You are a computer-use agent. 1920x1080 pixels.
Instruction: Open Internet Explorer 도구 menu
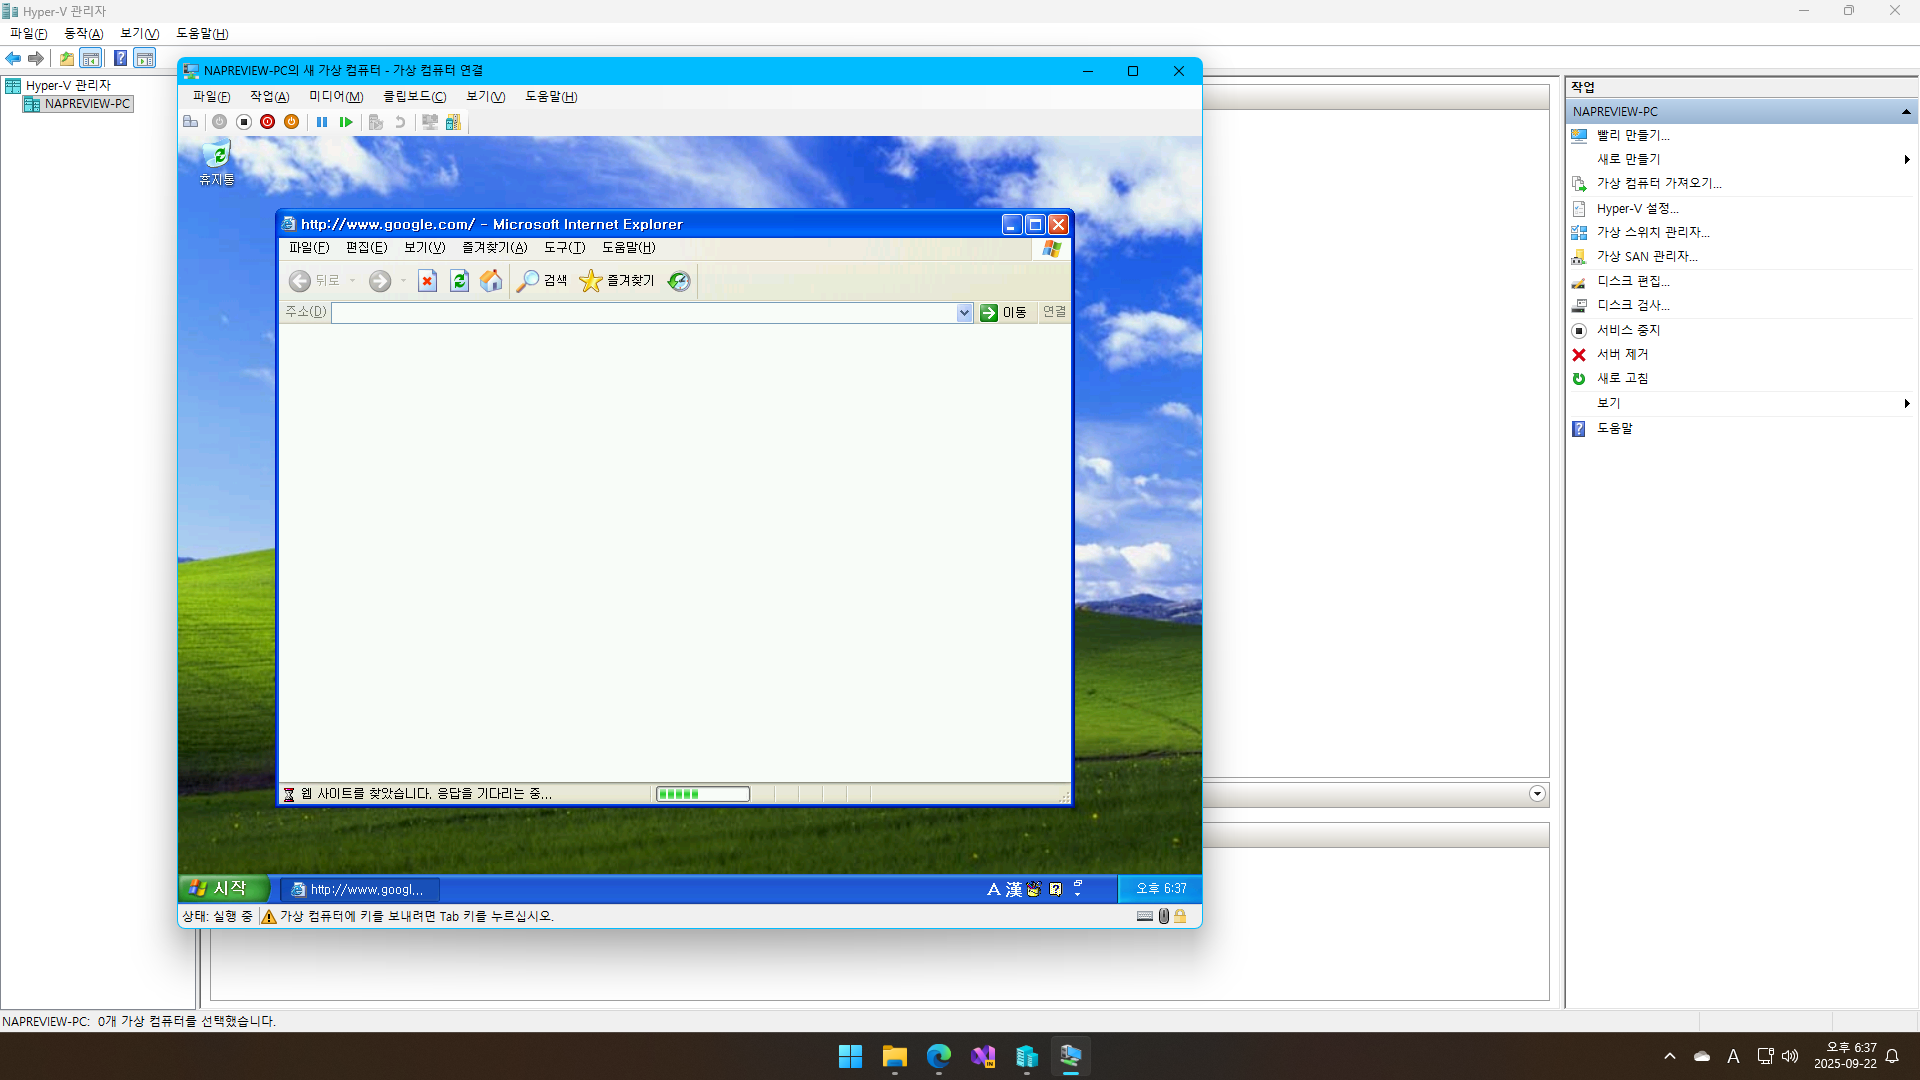[564, 248]
